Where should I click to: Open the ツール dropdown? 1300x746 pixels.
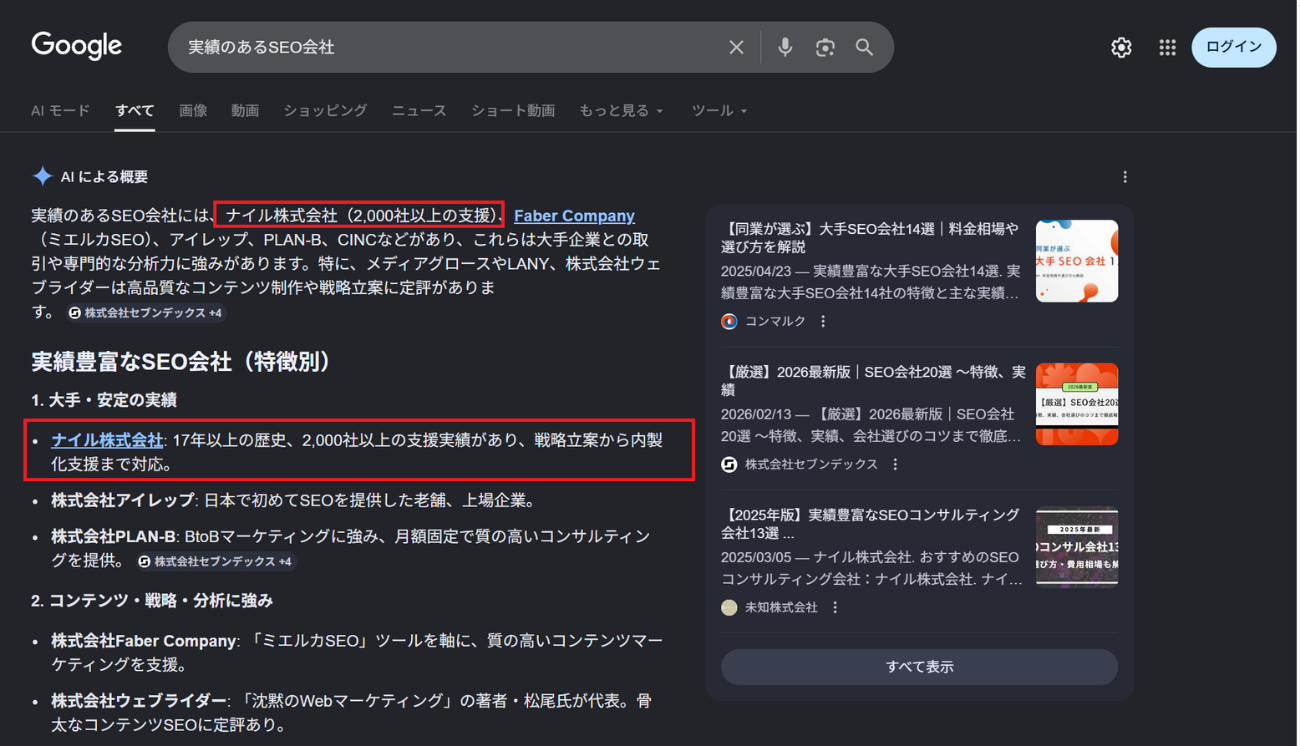point(718,110)
